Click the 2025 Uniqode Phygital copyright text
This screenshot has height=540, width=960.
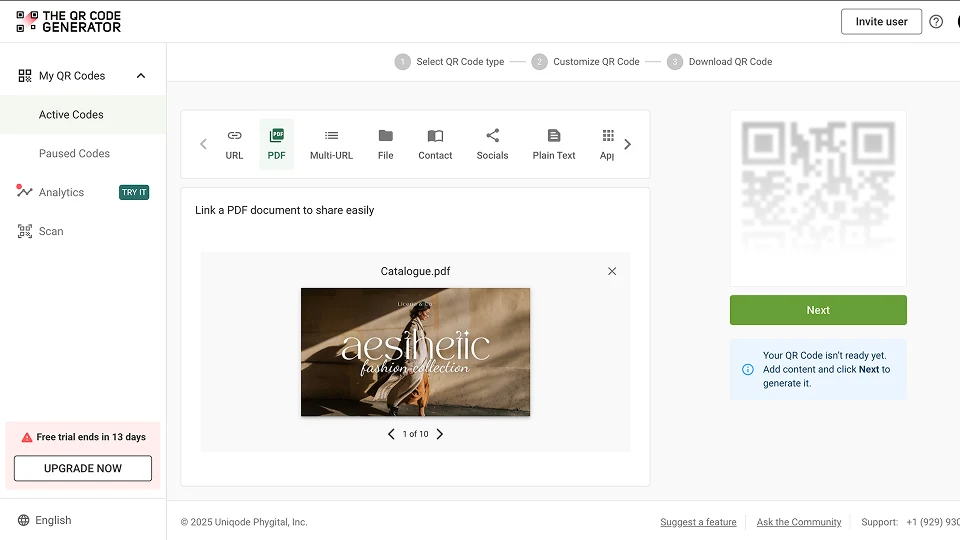(x=244, y=522)
